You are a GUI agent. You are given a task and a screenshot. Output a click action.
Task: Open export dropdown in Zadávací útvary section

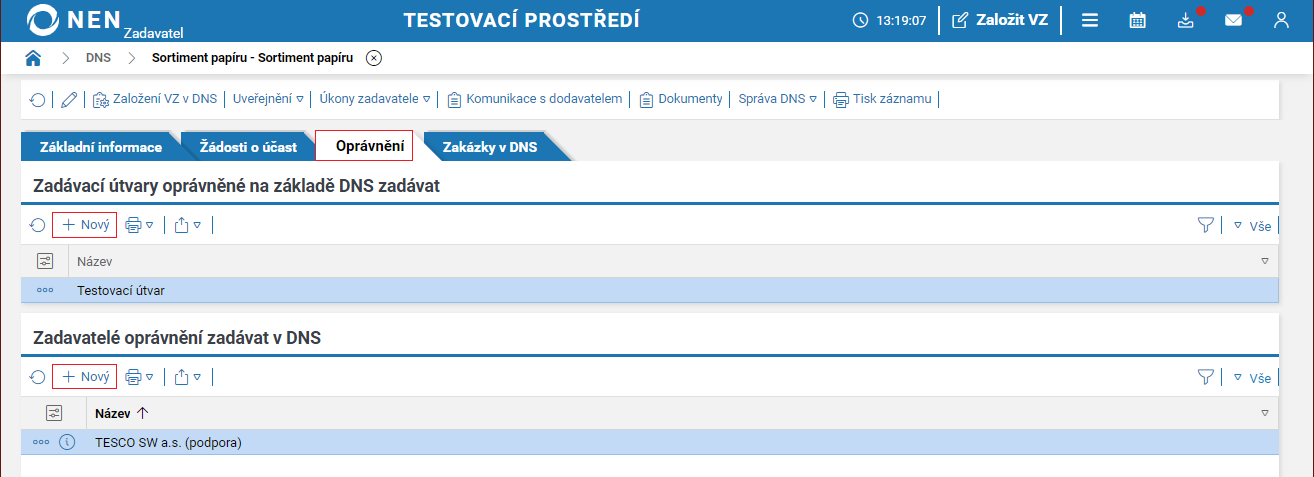point(188,226)
